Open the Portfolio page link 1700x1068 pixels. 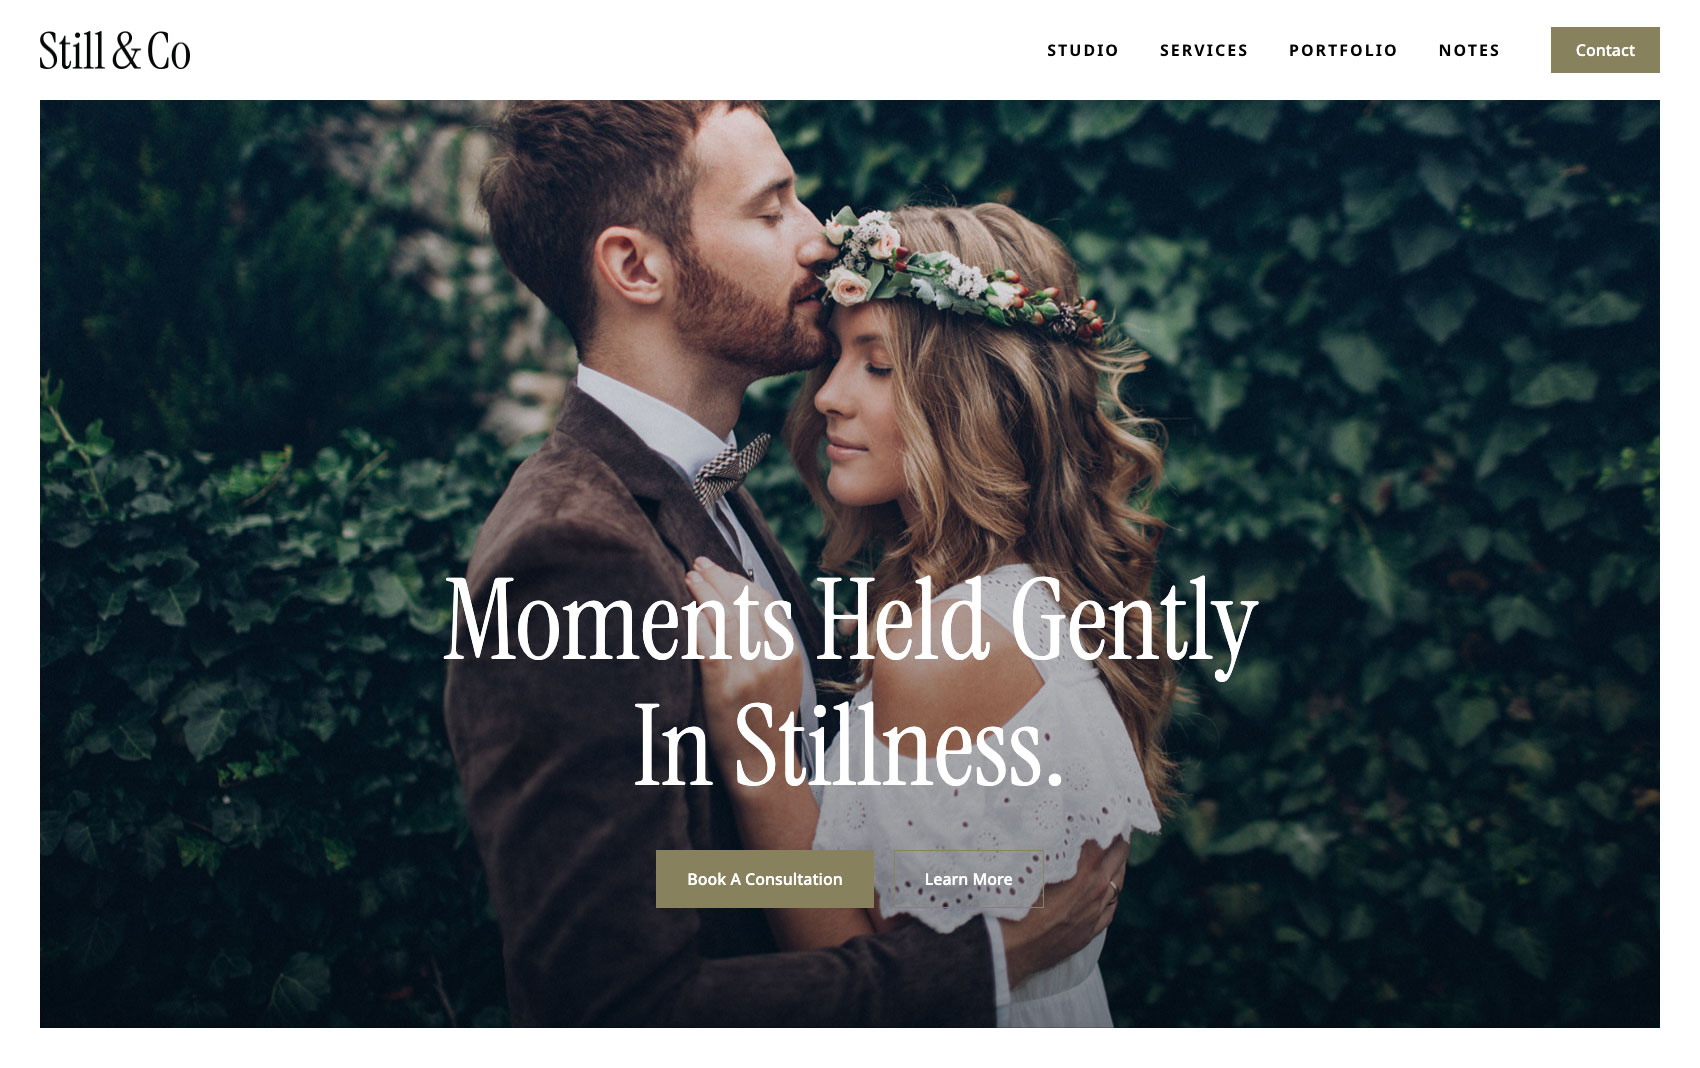coord(1343,50)
